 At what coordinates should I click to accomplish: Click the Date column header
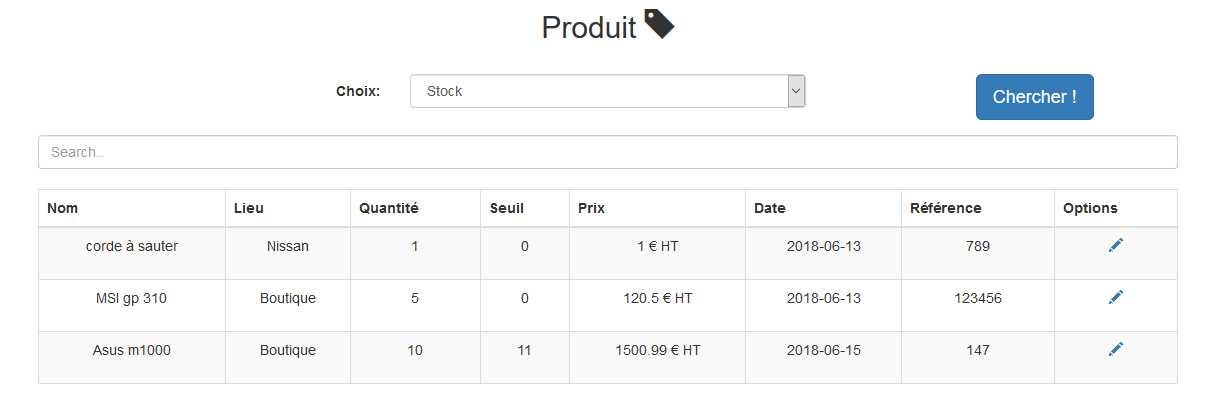pyautogui.click(x=769, y=208)
